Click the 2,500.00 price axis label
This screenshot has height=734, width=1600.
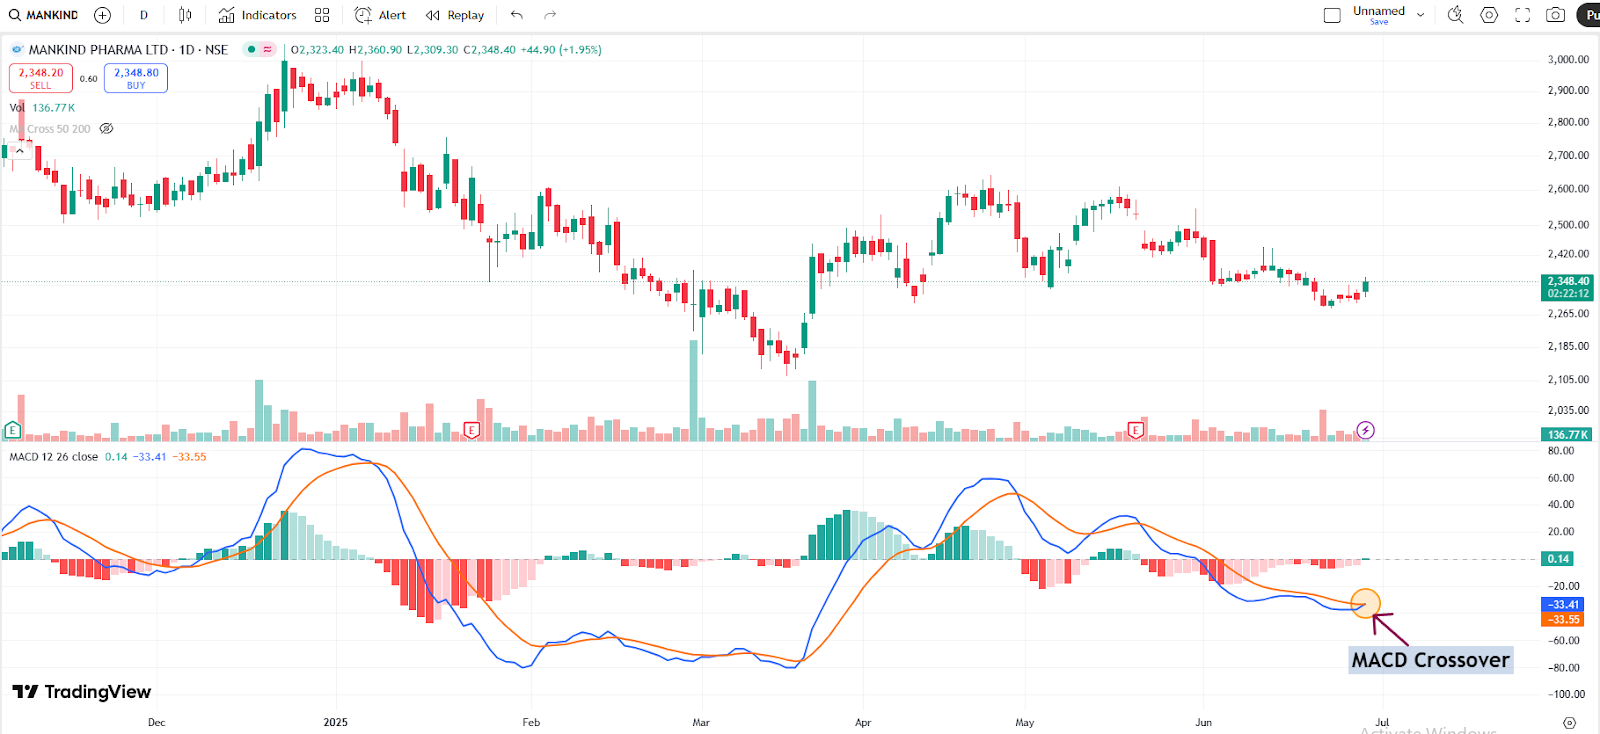(1568, 225)
